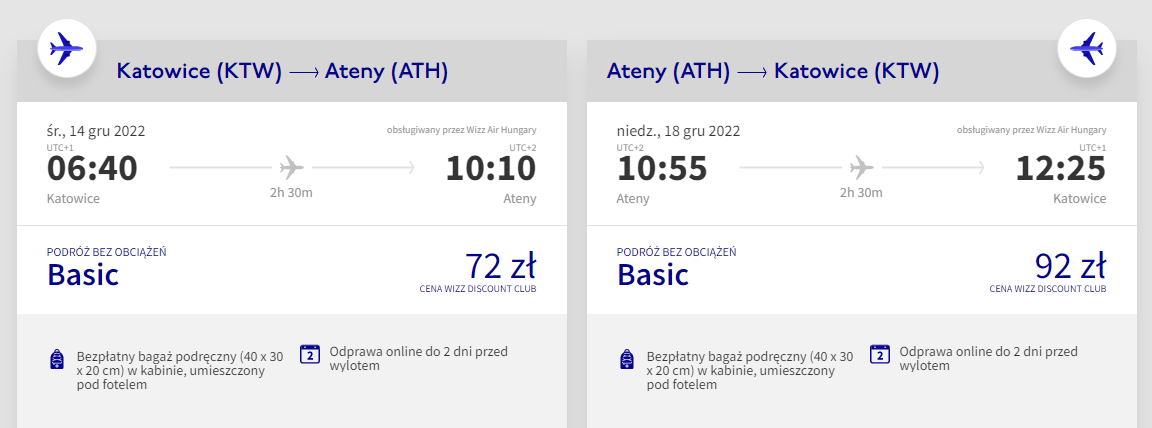Click the gray airplane icon on outbound route
Viewport: 1152px width, 428px height.
[x=292, y=167]
